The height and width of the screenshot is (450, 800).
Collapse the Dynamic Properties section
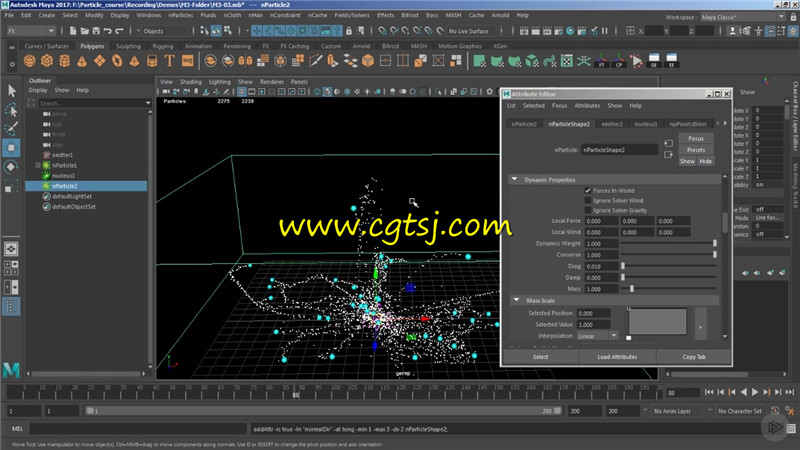(514, 180)
